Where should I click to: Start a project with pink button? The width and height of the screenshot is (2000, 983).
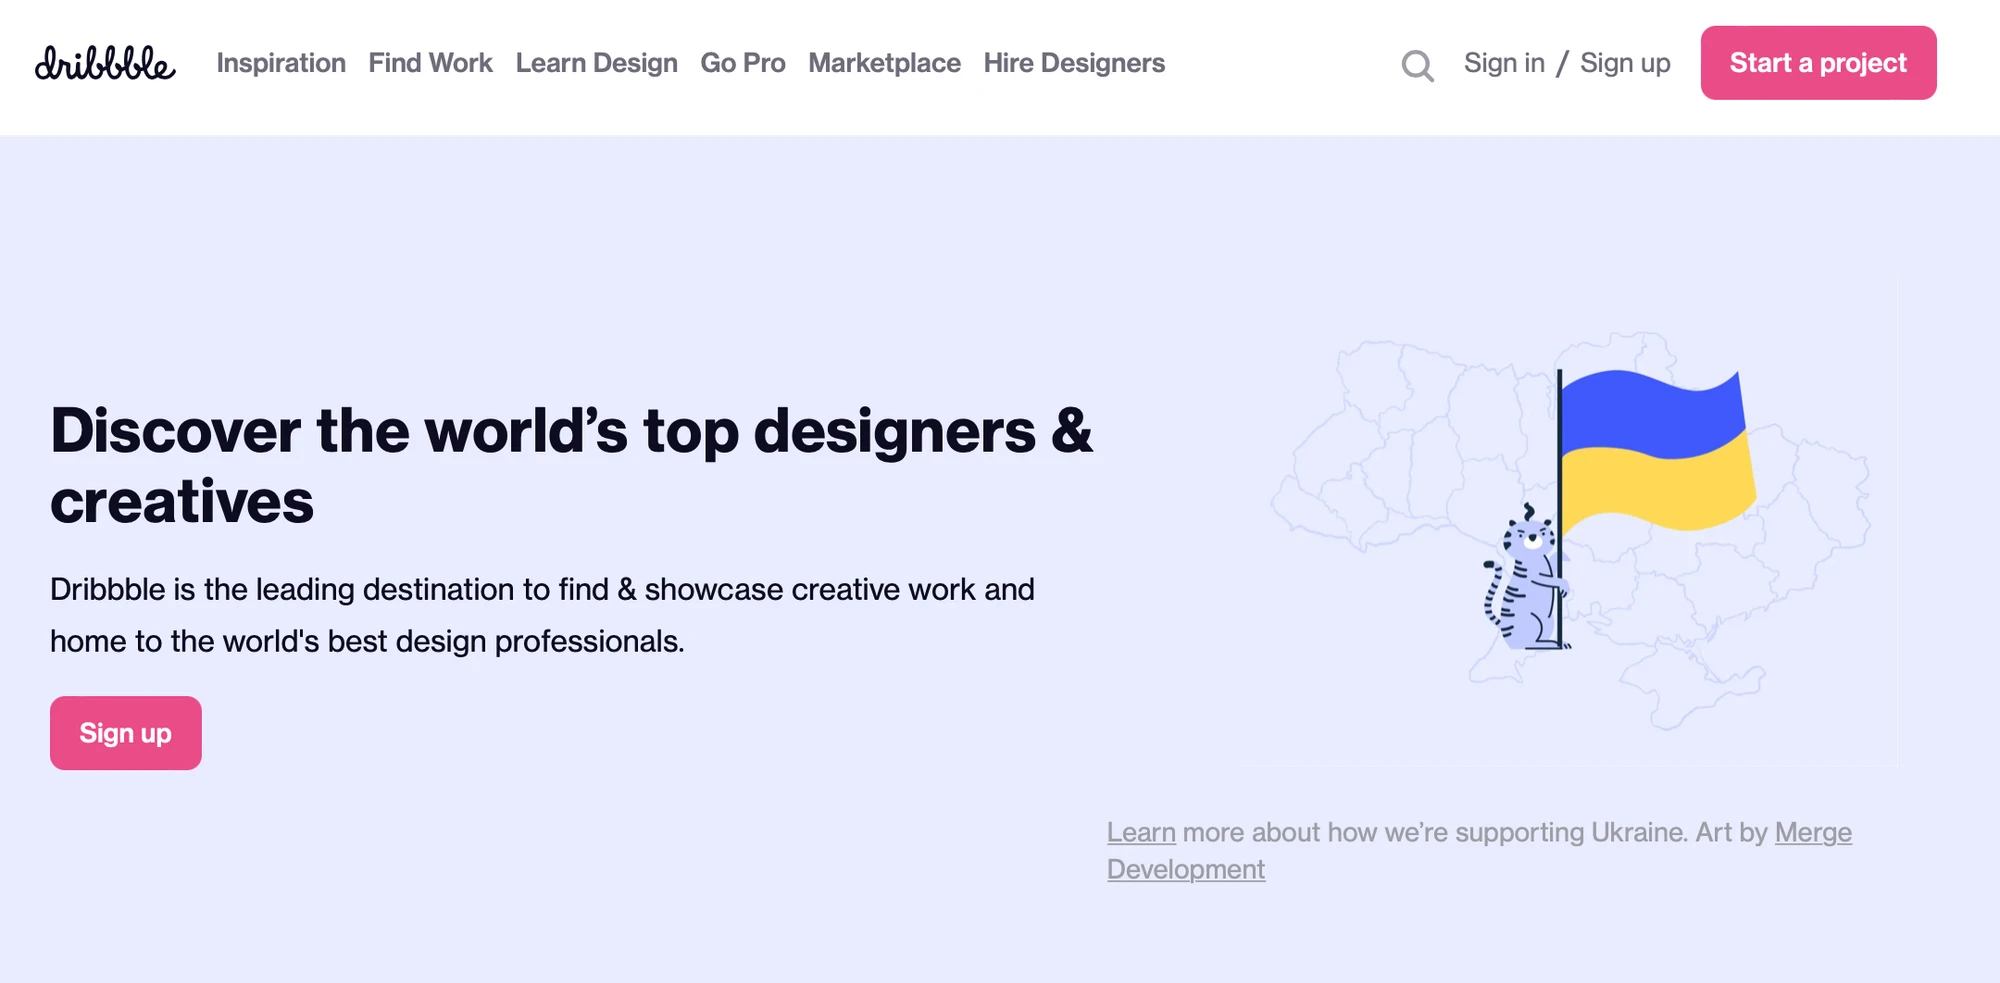click(x=1818, y=63)
